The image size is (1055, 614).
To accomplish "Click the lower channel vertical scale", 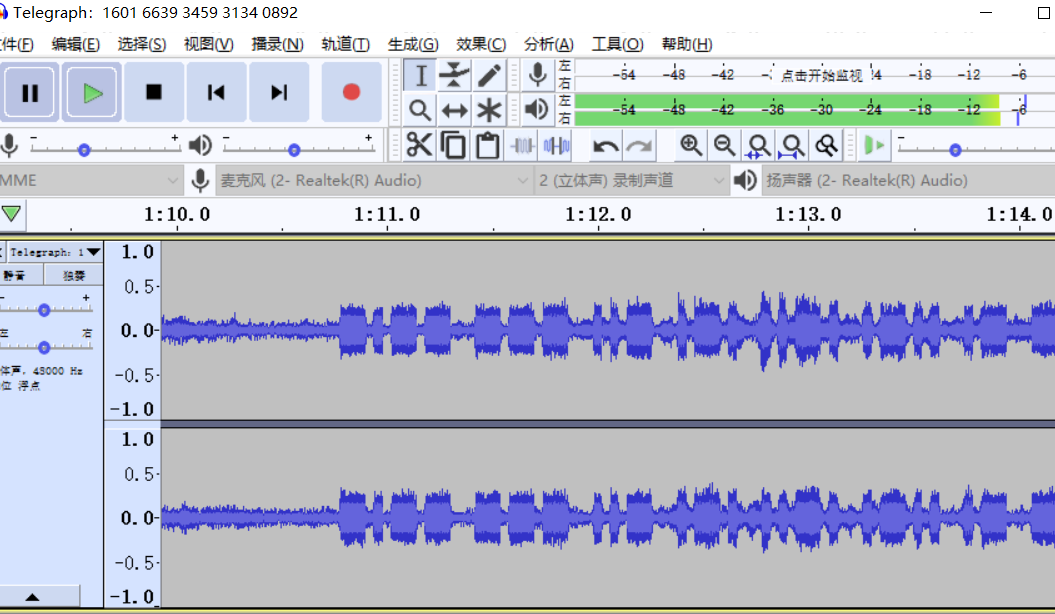I will coord(133,518).
